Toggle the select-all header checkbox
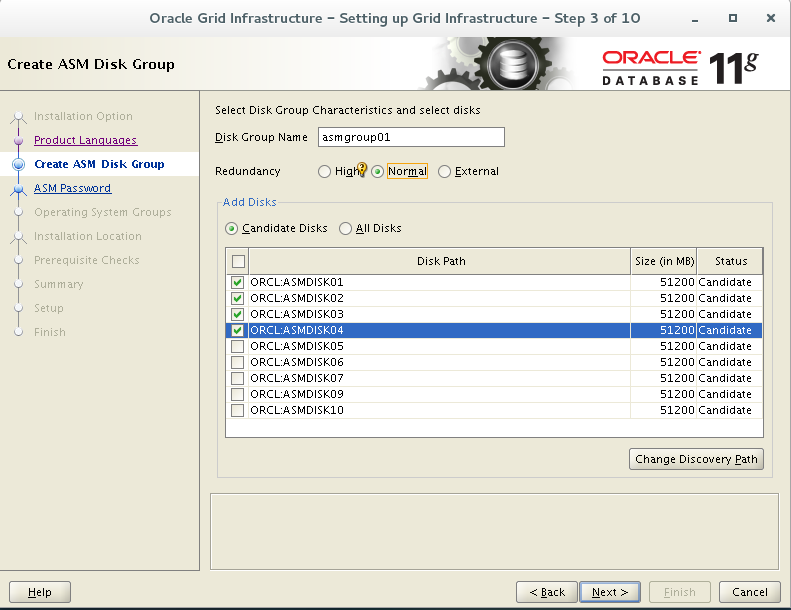This screenshot has height=610, width=791. click(238, 261)
